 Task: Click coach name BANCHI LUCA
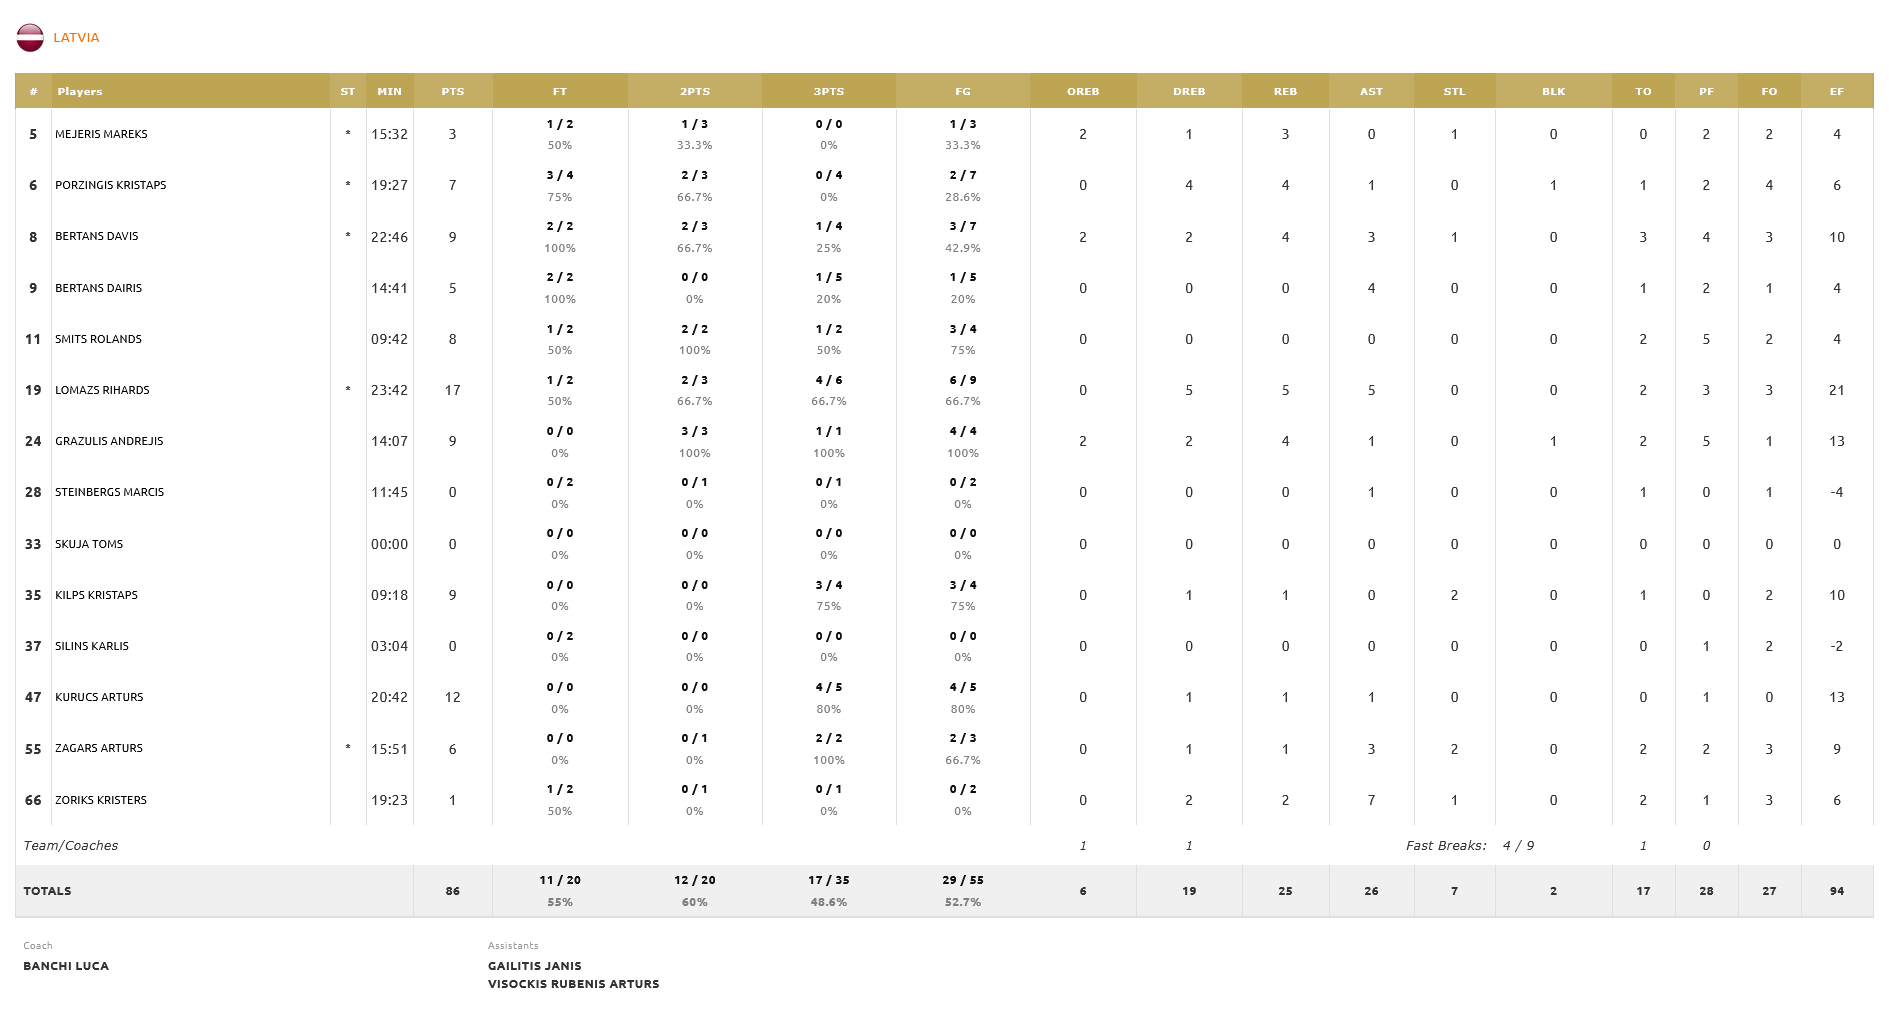[66, 966]
